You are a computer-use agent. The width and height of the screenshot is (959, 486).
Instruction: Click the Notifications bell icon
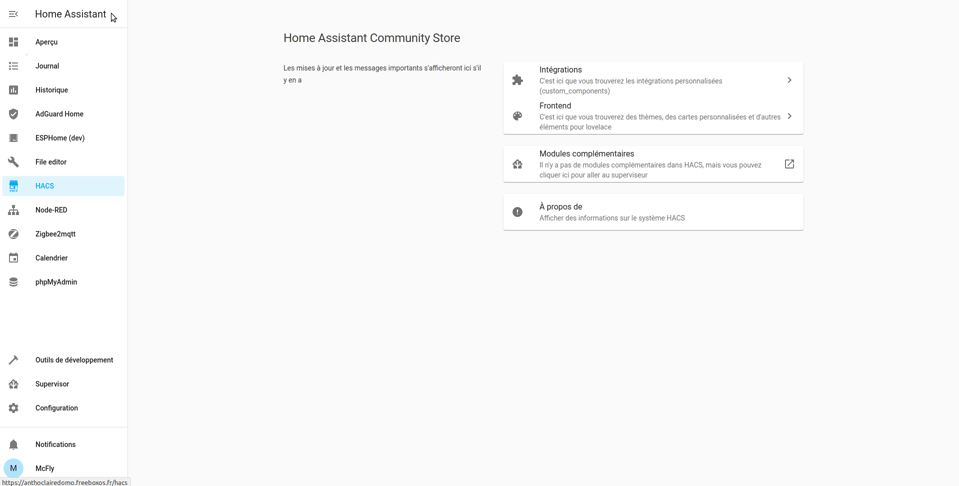click(13, 444)
